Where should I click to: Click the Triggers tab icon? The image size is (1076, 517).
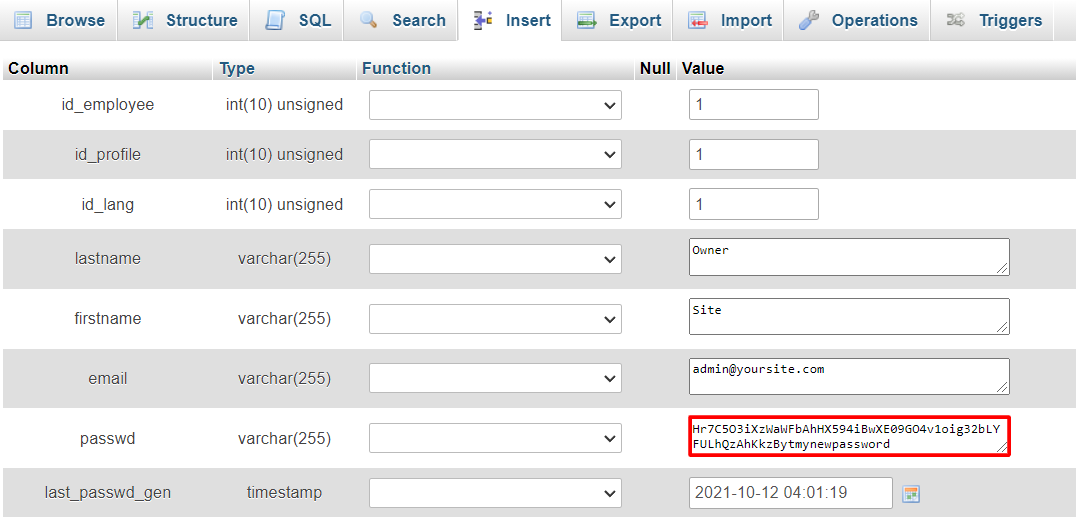(x=956, y=20)
